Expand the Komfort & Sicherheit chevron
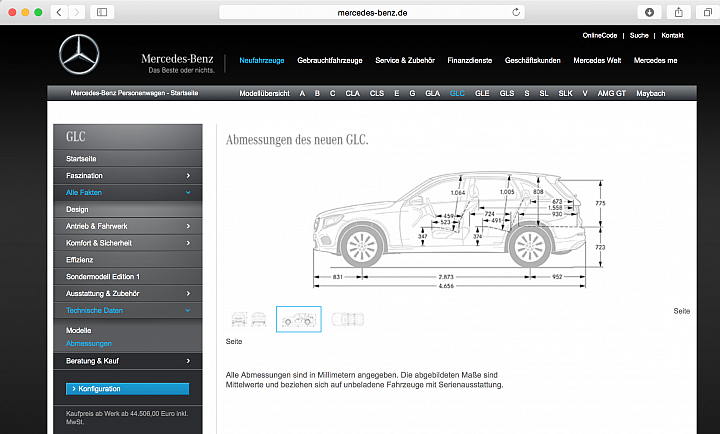 (188, 243)
